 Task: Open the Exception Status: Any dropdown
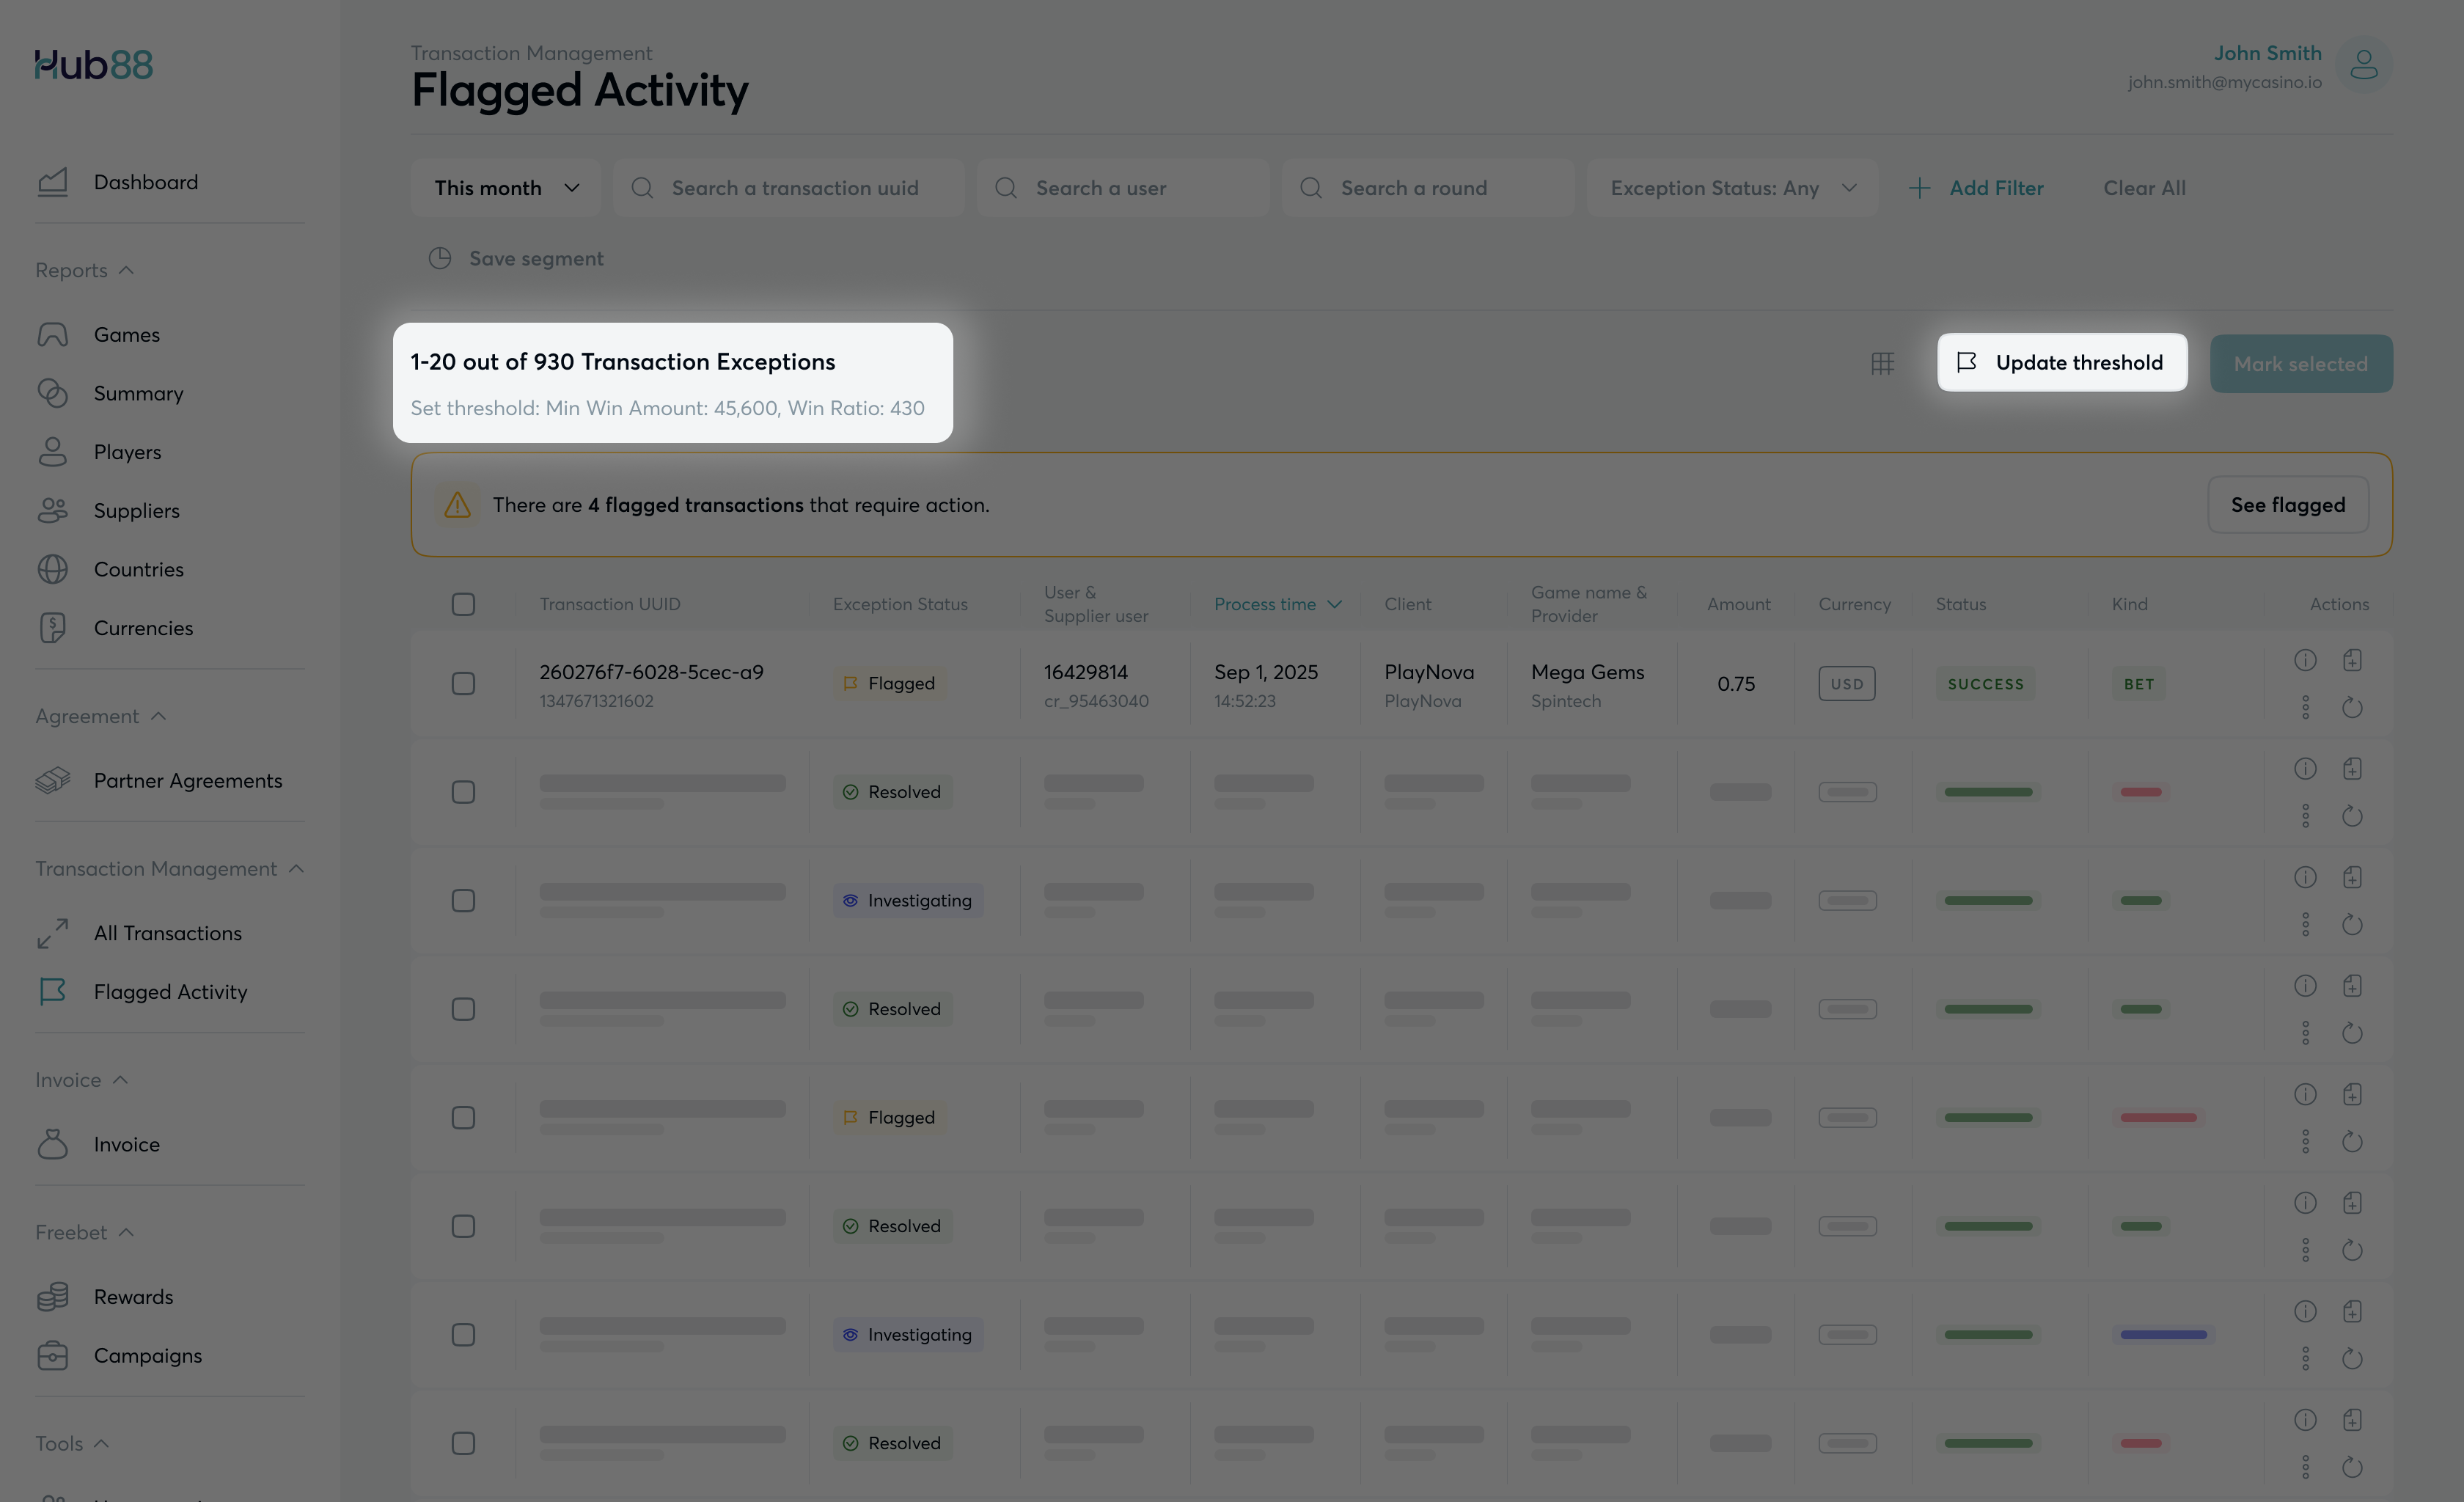(x=1732, y=188)
